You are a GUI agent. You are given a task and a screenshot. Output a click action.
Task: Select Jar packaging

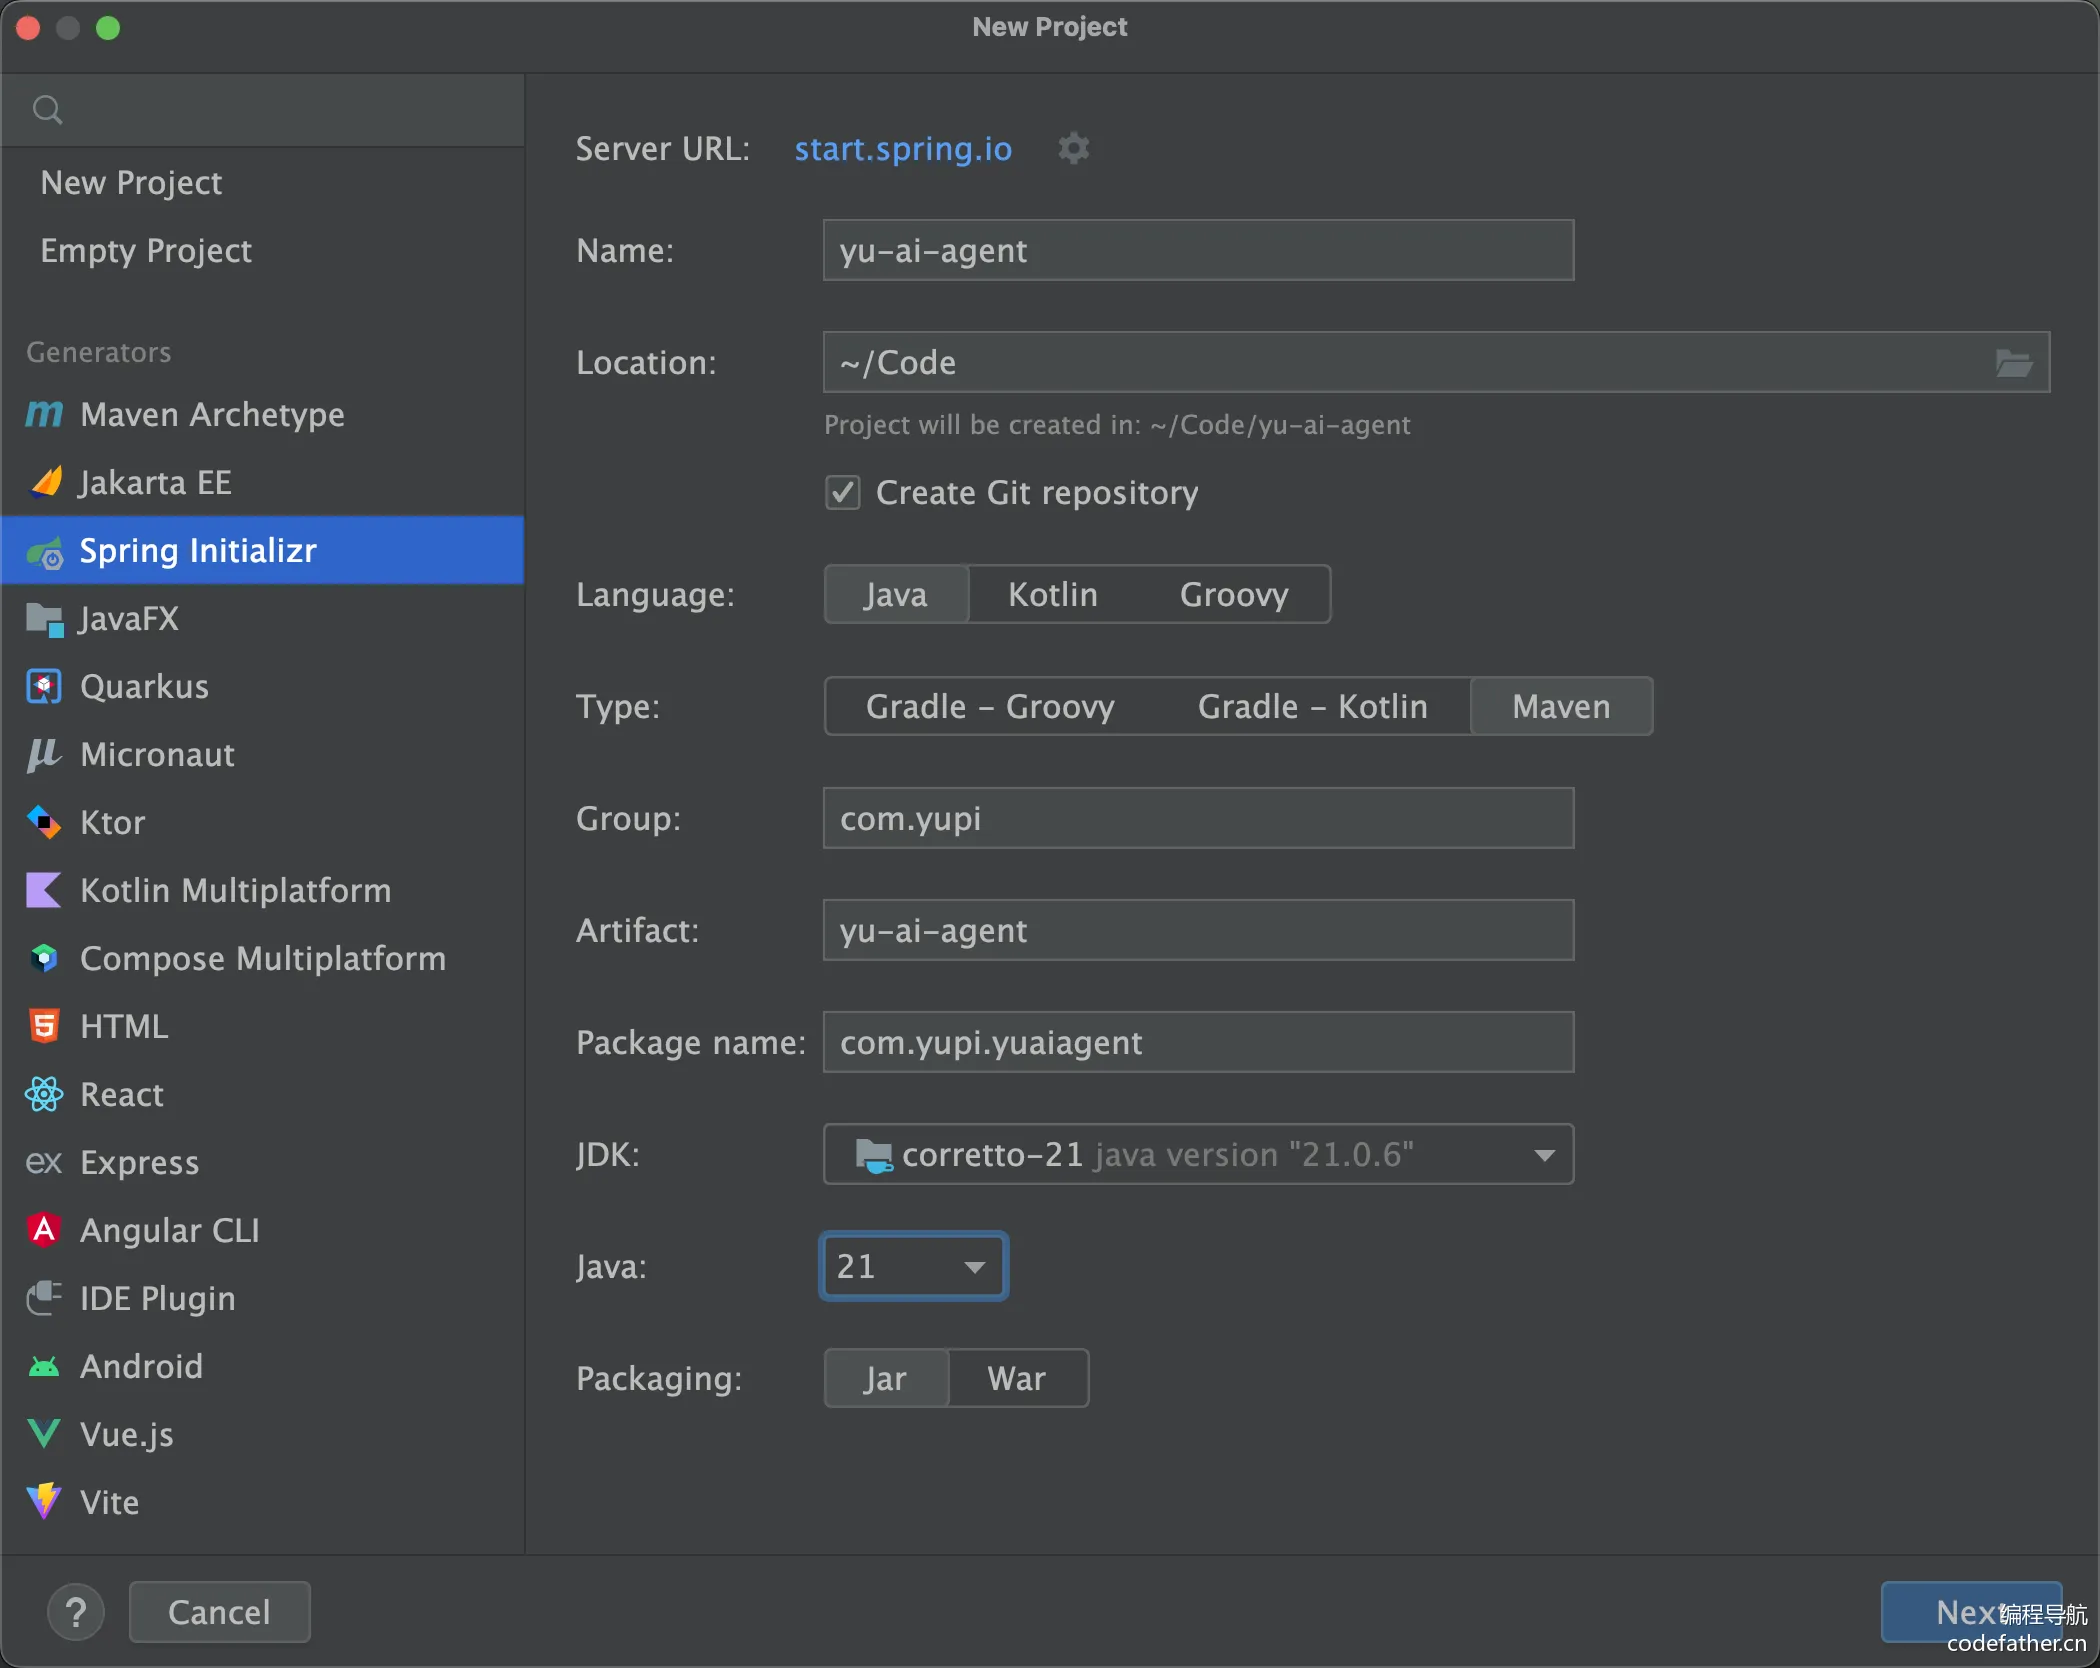tap(886, 1379)
